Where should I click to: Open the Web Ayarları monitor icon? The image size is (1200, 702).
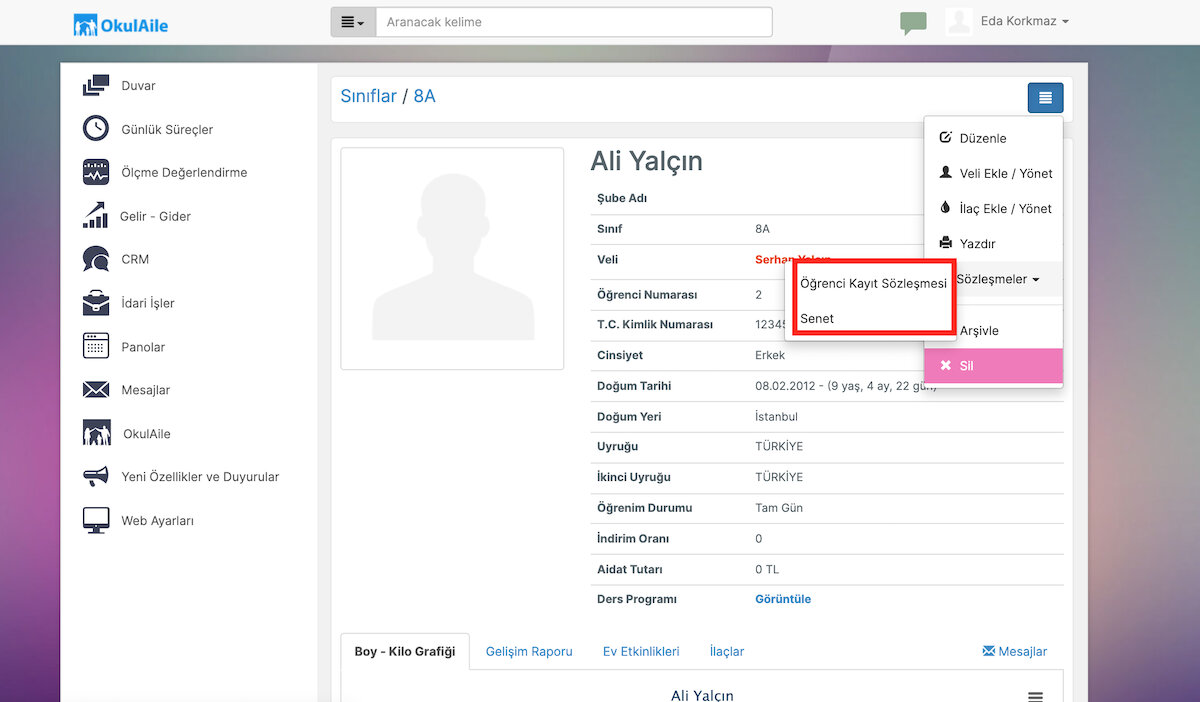pyautogui.click(x=96, y=520)
